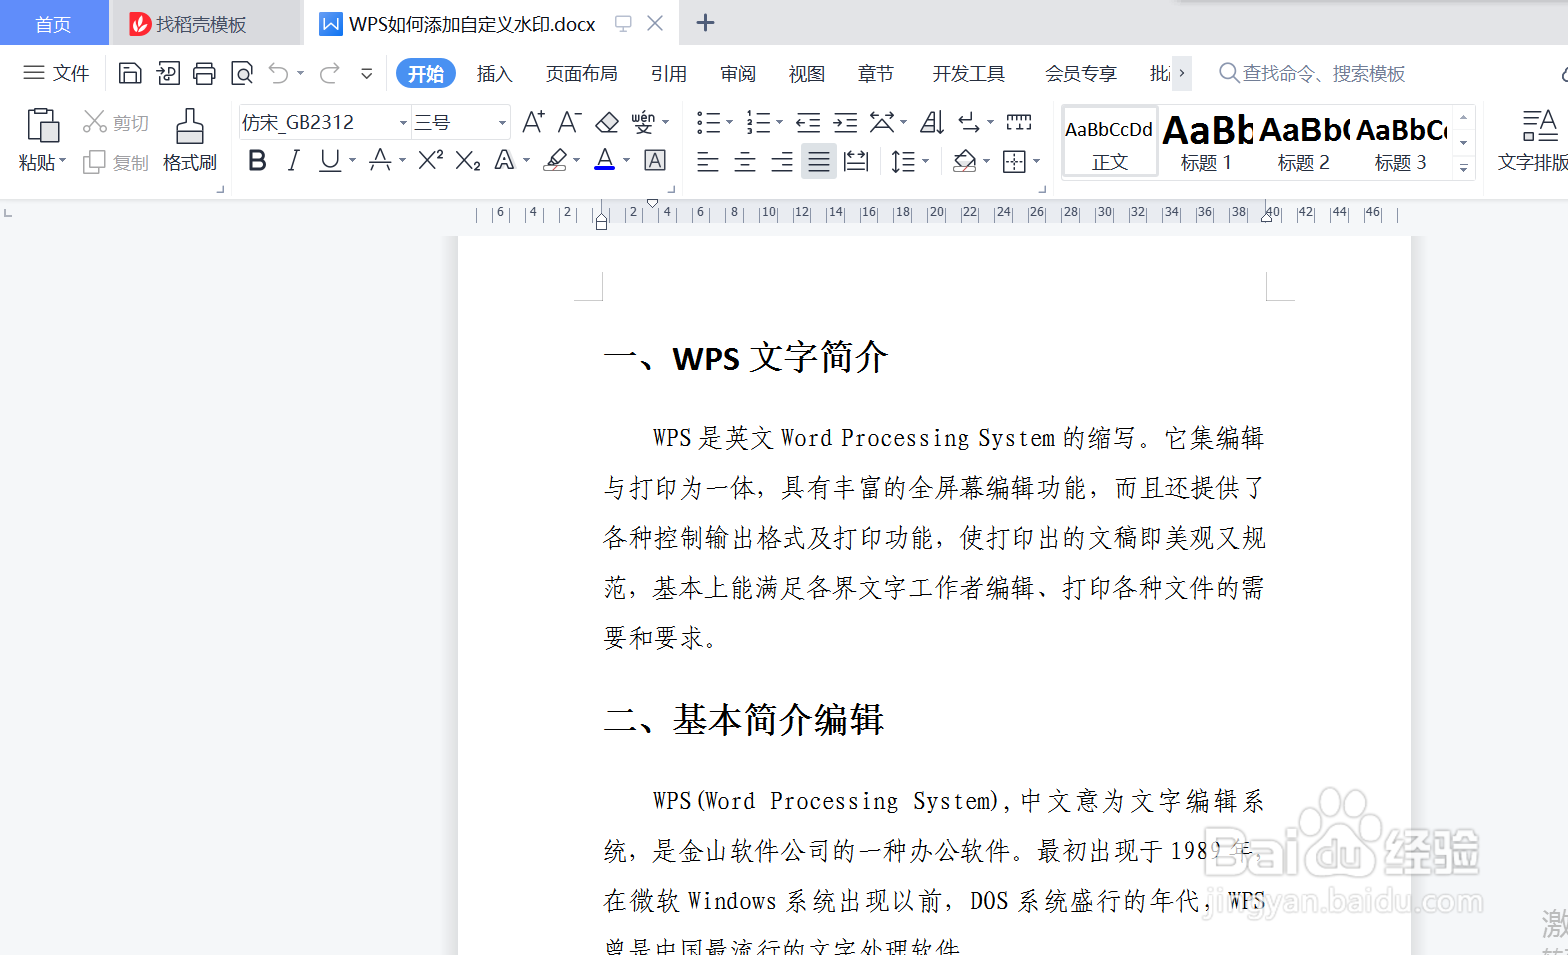The image size is (1568, 955).
Task: Expand line spacing dropdown
Action: [x=926, y=161]
